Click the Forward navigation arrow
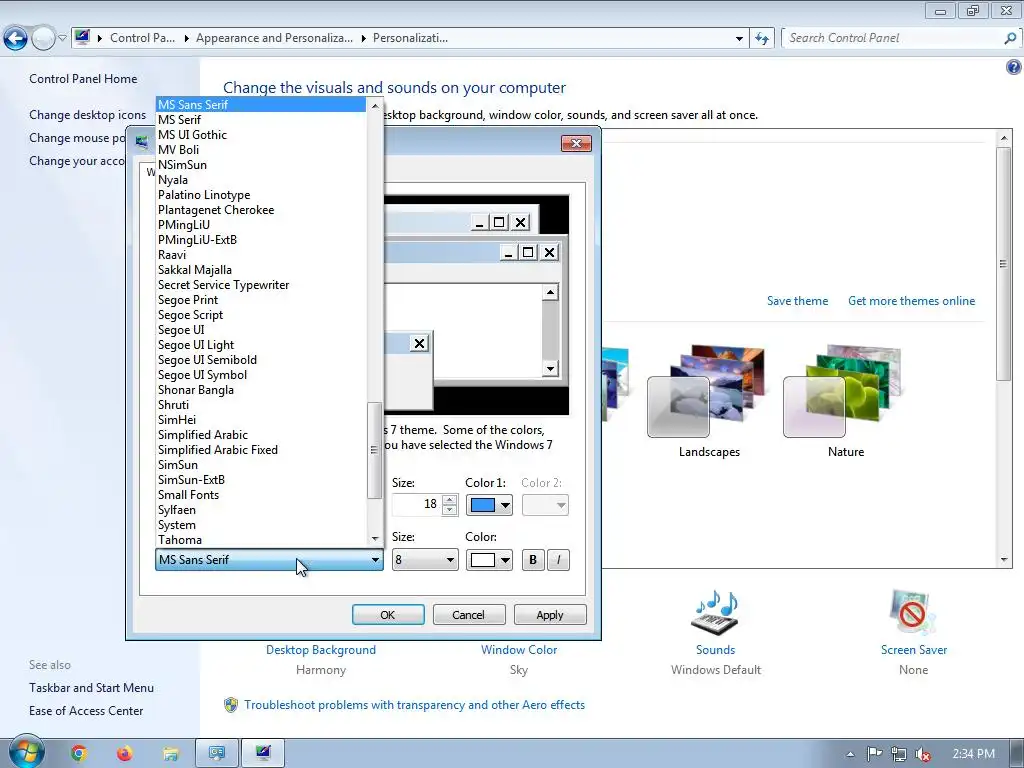Image resolution: width=1024 pixels, height=768 pixels. coord(43,39)
